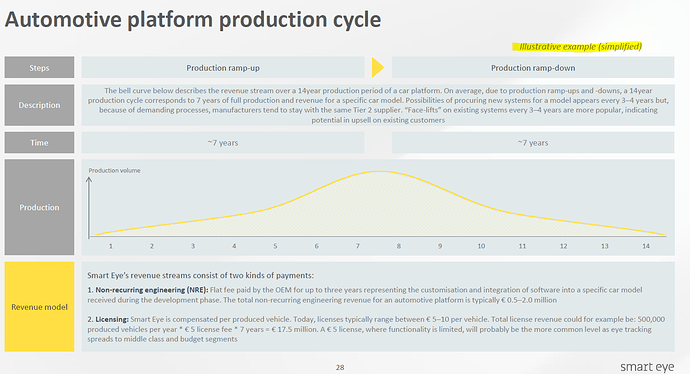Click year '7' on the chart axis
This screenshot has height=374, width=690.
click(x=358, y=246)
